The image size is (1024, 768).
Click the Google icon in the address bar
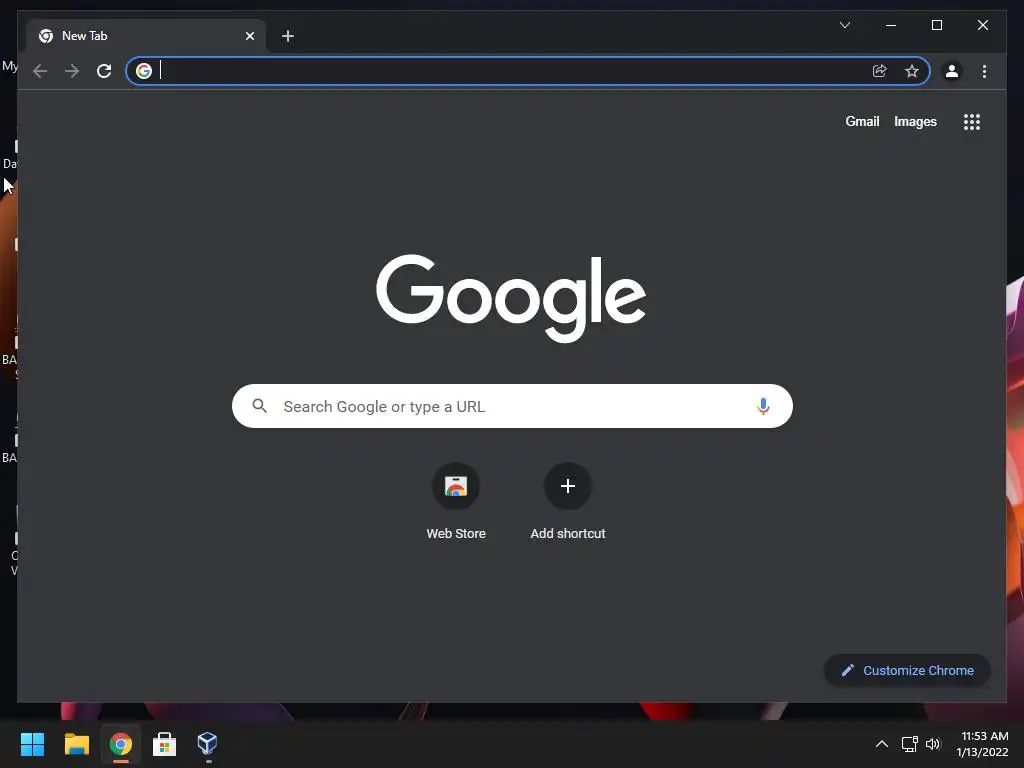[x=144, y=71]
